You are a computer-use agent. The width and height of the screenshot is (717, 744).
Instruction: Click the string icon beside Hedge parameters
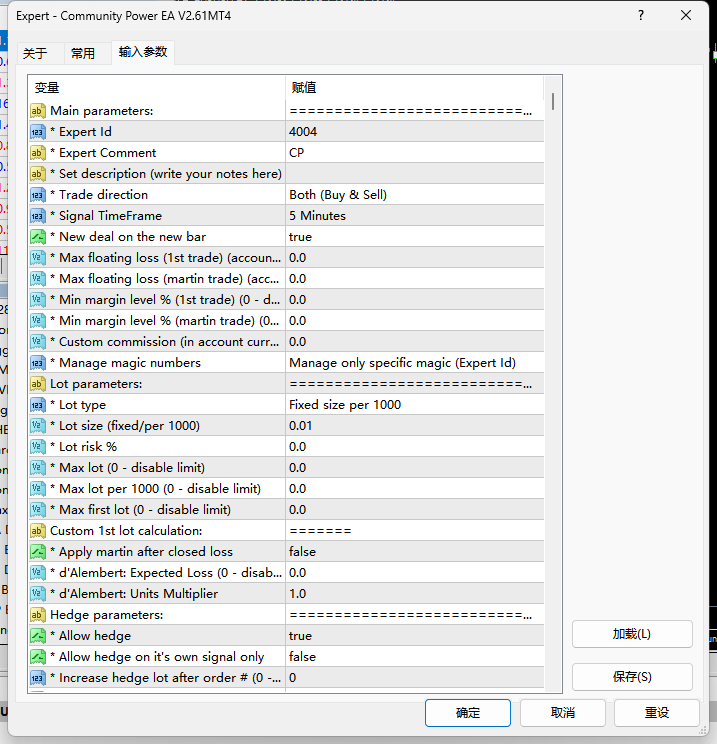(x=38, y=614)
